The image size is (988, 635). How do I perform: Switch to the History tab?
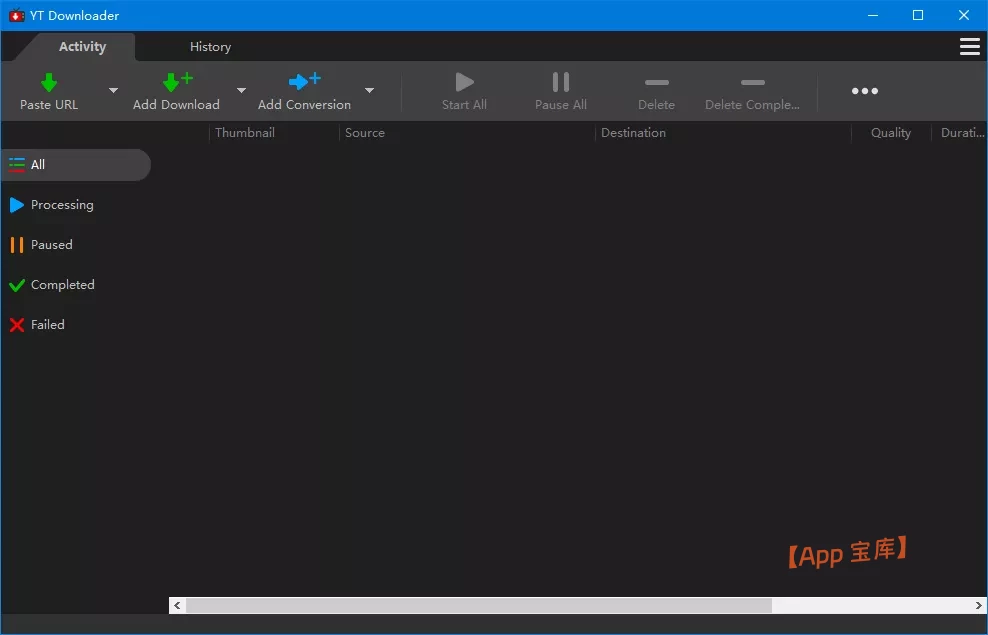tap(210, 47)
